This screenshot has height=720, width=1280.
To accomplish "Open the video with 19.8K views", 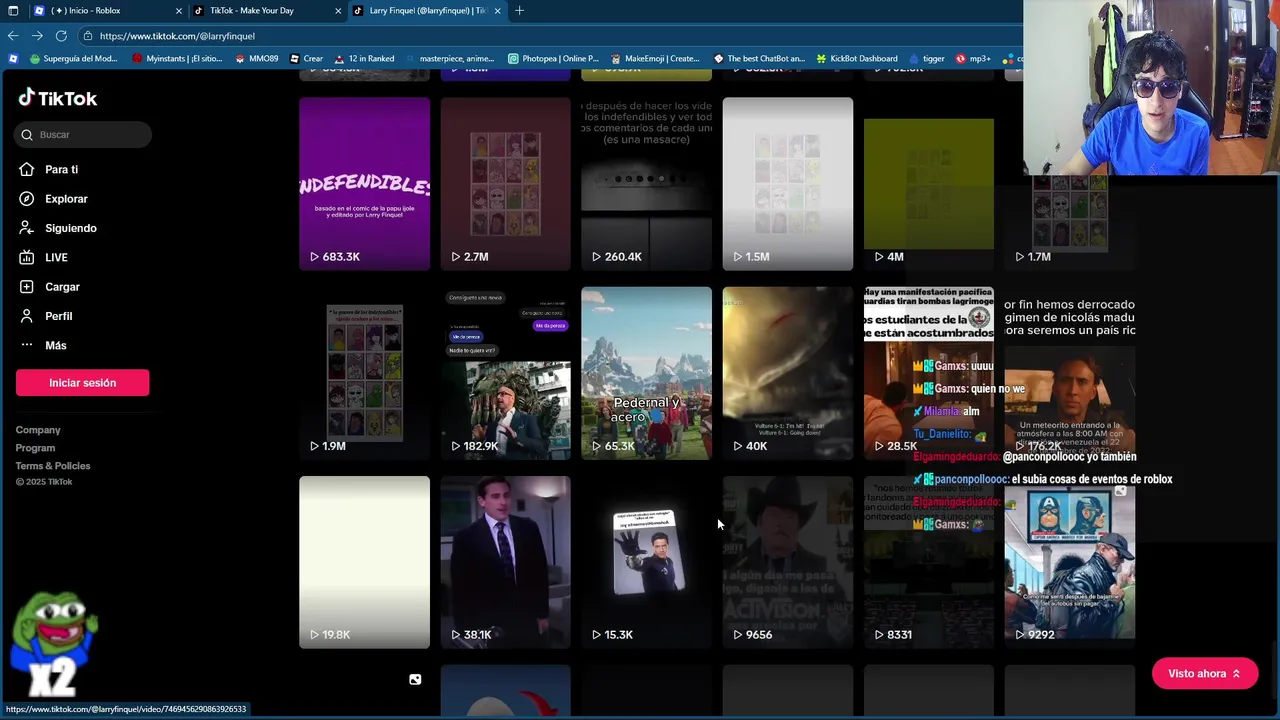I will tap(364, 562).
